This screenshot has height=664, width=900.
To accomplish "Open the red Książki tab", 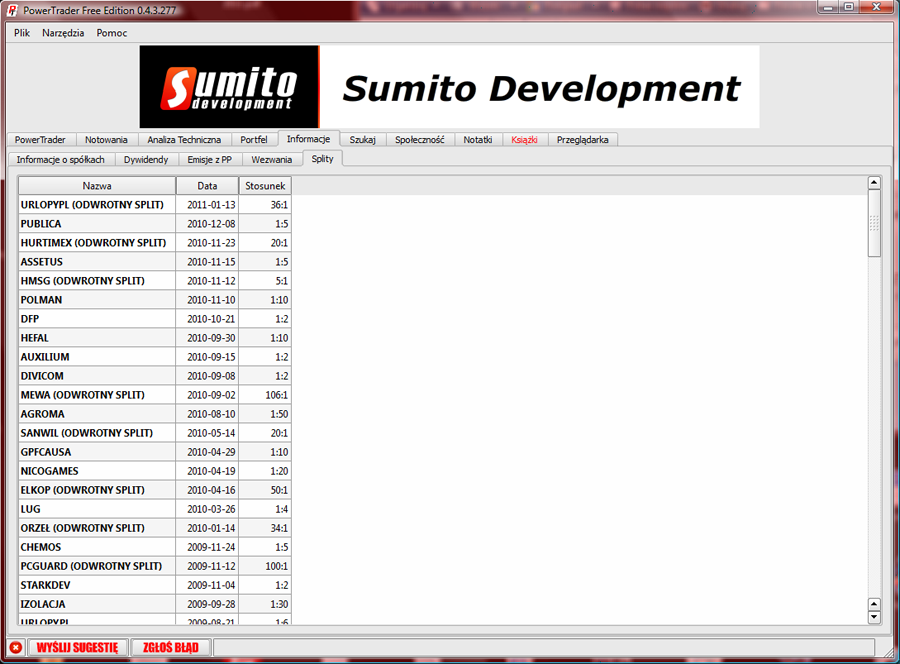I will coord(525,139).
